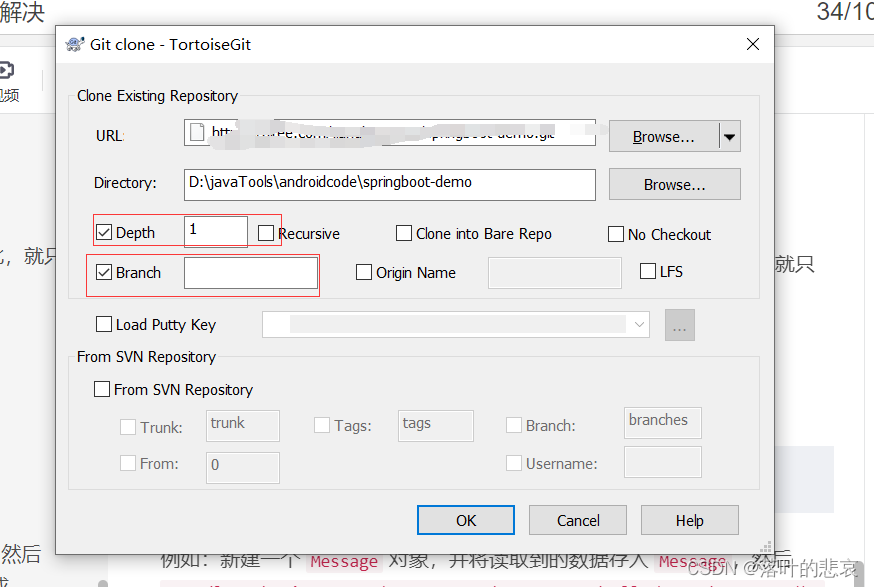Open the URL Browse dropdown arrow

(x=729, y=136)
